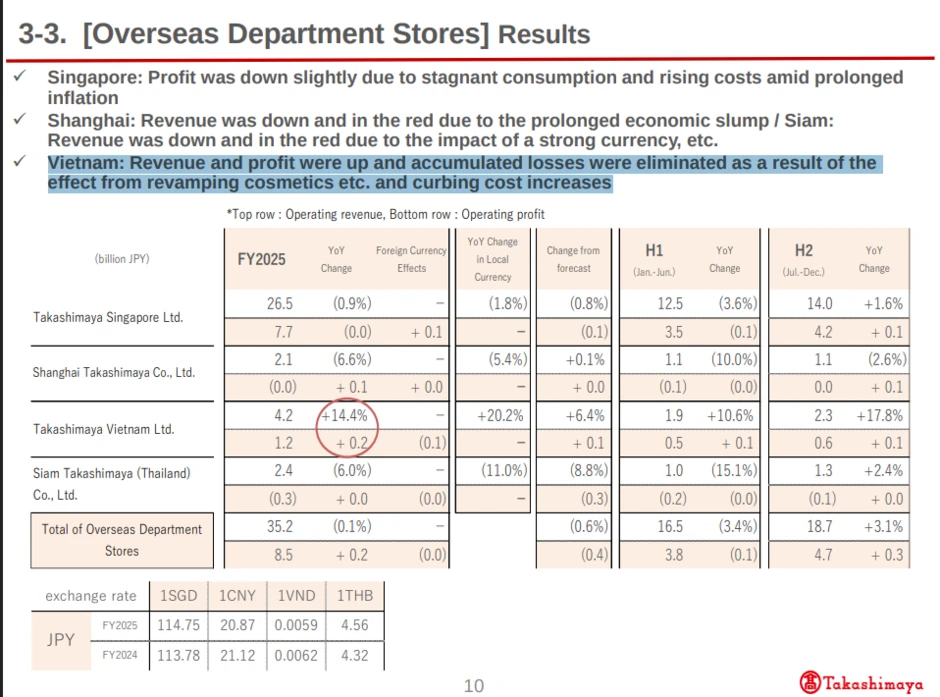
Task: Click Vietnam's H2 YoY change +17.8%
Action: [x=879, y=415]
